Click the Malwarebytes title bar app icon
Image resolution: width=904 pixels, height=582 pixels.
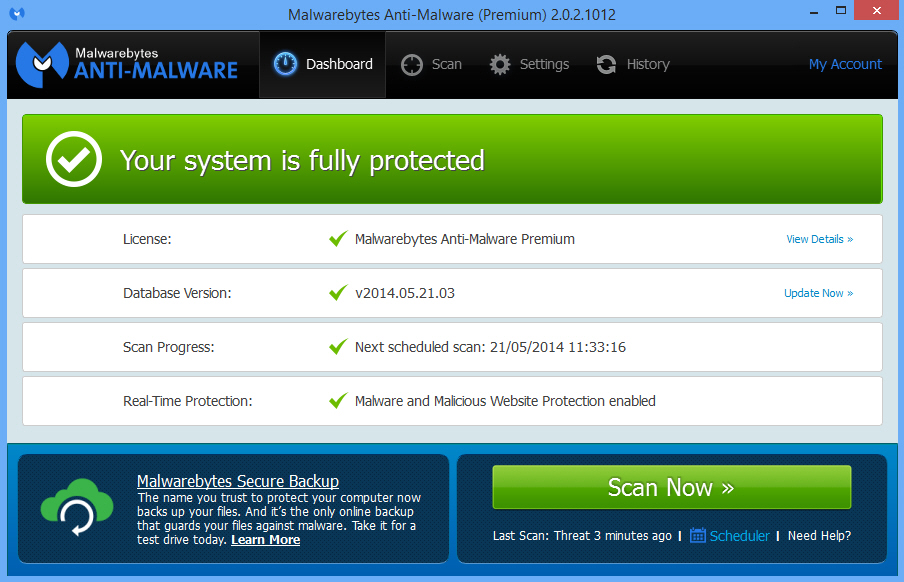point(17,14)
